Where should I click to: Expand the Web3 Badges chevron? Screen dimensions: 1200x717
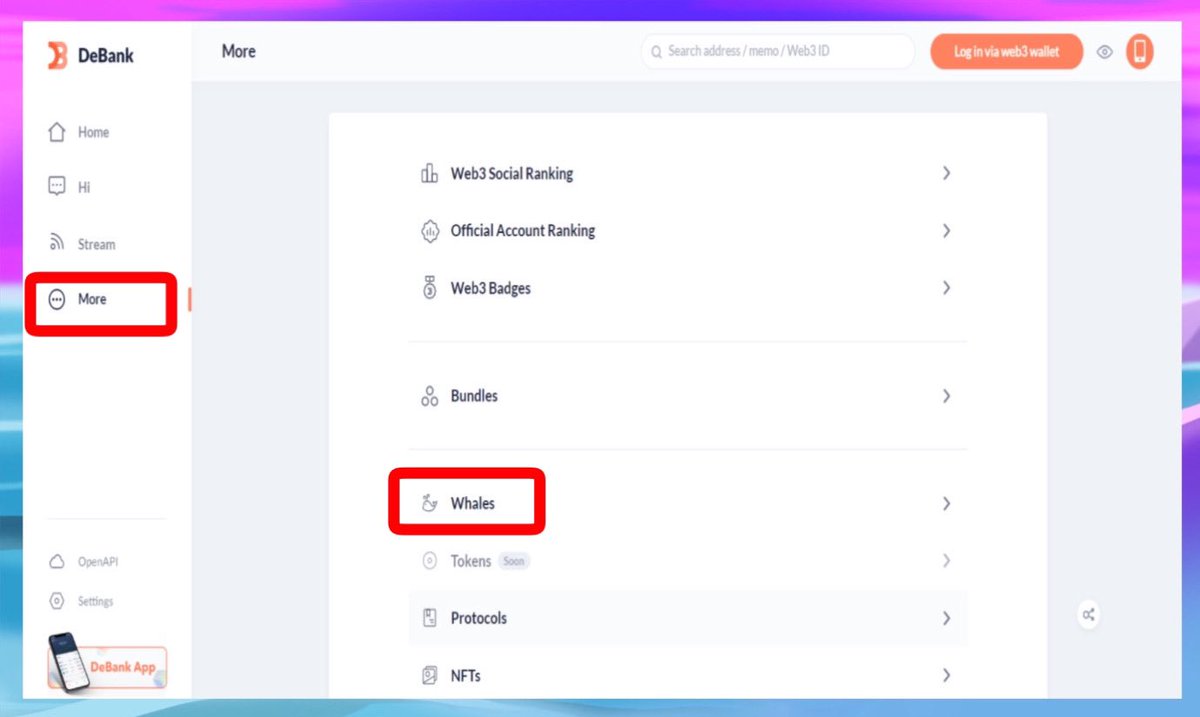(x=946, y=287)
